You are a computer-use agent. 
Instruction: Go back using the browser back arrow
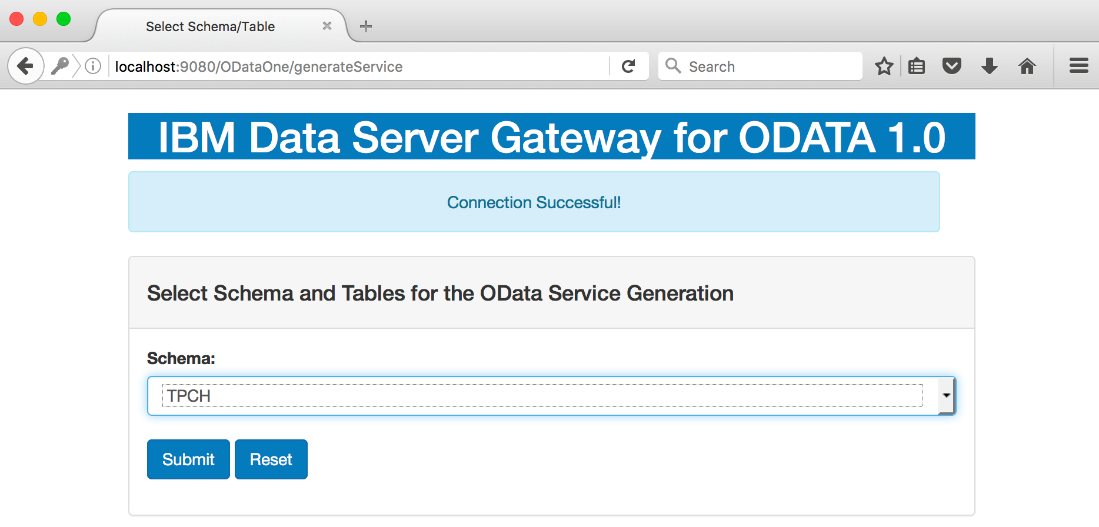pos(25,67)
